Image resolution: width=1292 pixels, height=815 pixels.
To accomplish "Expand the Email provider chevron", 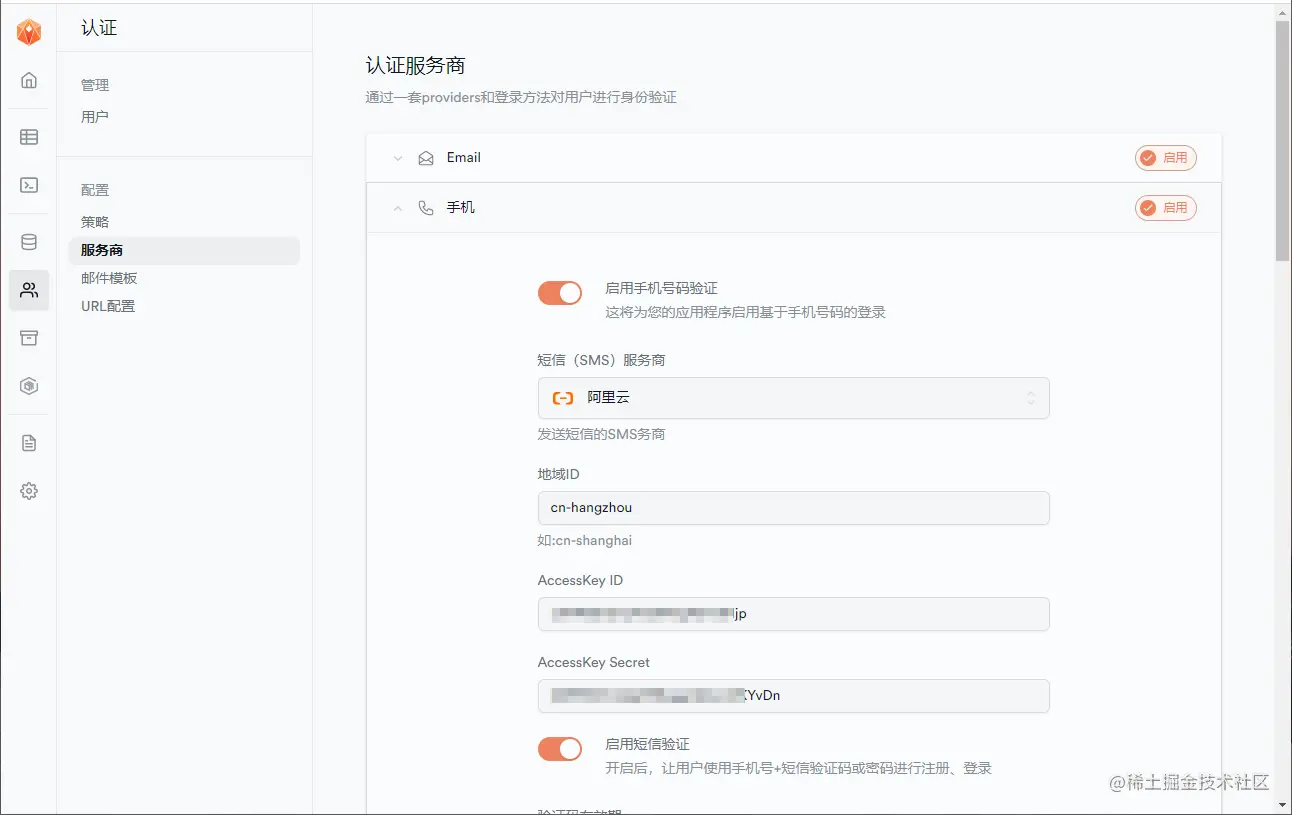I will pyautogui.click(x=398, y=158).
